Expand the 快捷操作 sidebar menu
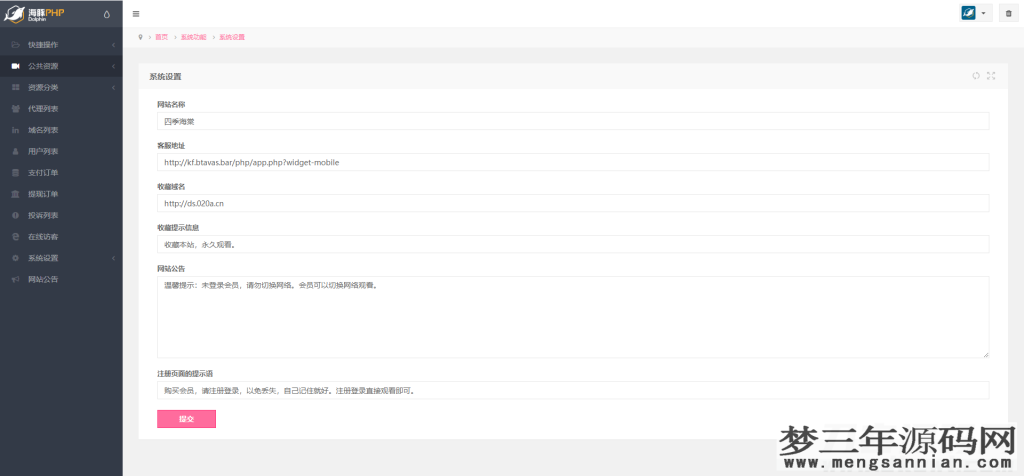Viewport: 1024px width, 476px height. (x=43, y=45)
